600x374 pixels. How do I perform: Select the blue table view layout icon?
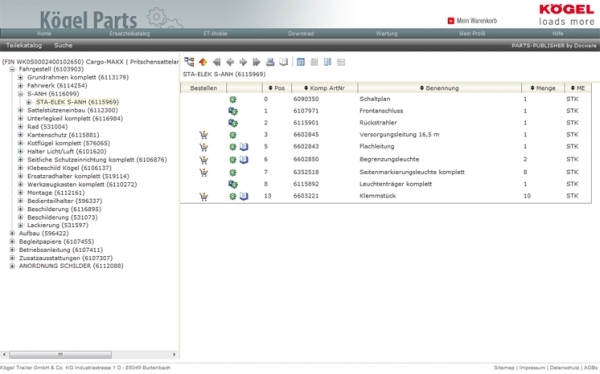tap(301, 62)
